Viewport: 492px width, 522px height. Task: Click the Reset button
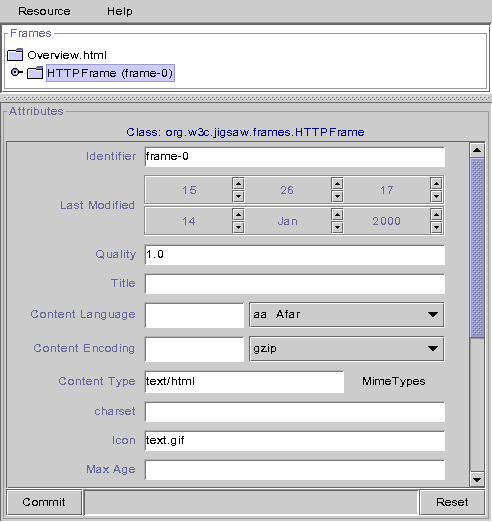(x=452, y=502)
